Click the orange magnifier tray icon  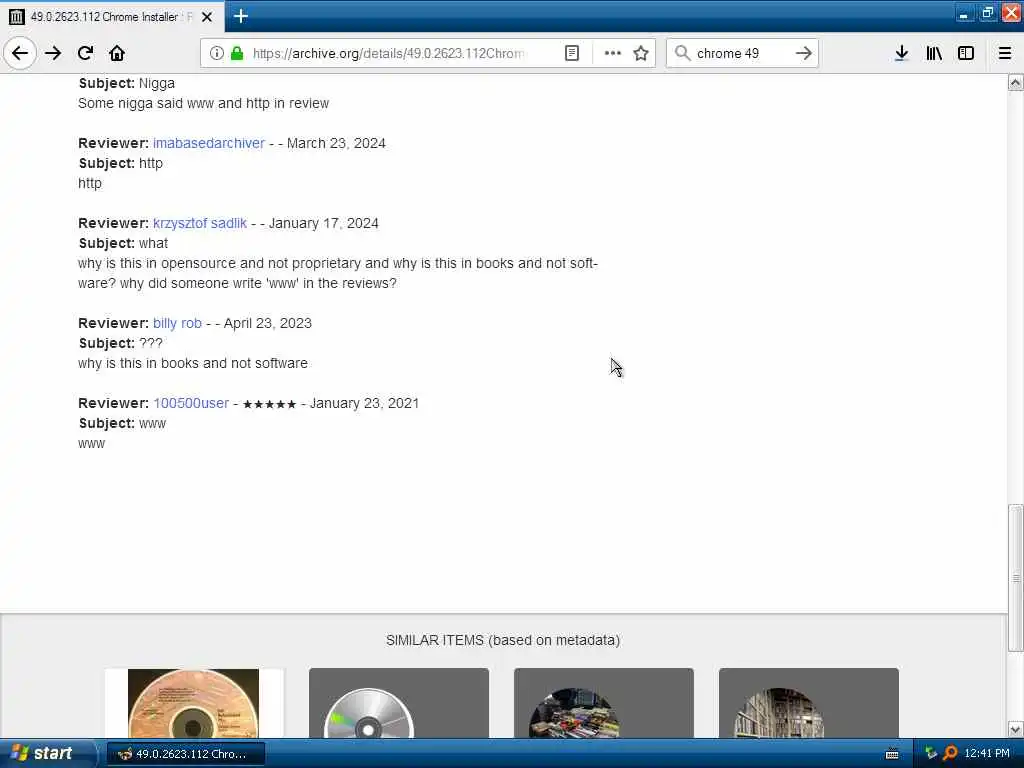click(950, 754)
